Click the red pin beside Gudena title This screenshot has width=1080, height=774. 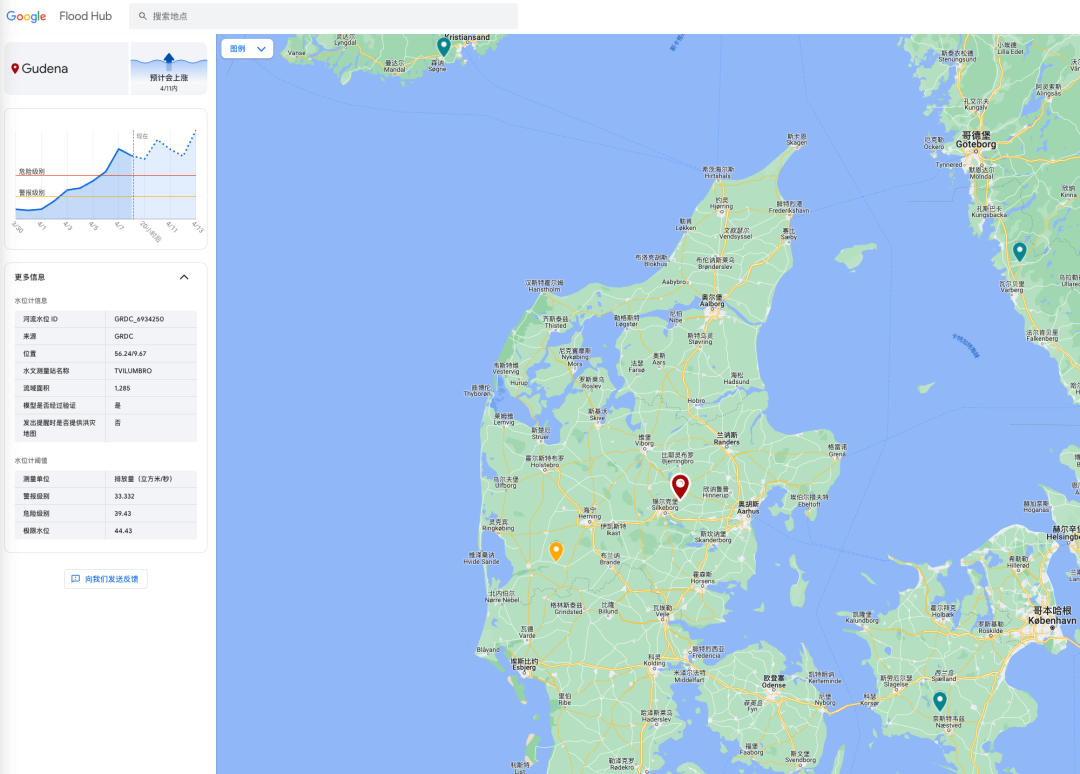tap(14, 68)
